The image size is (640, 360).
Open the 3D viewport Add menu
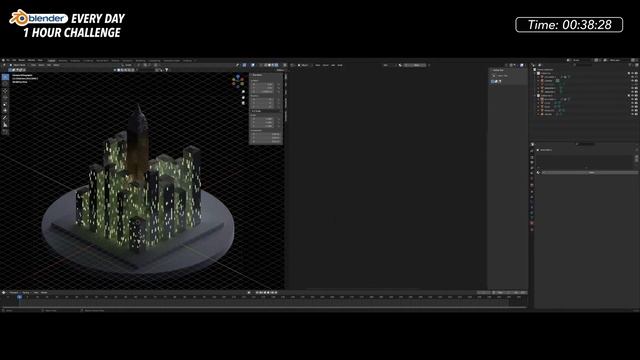click(49, 65)
